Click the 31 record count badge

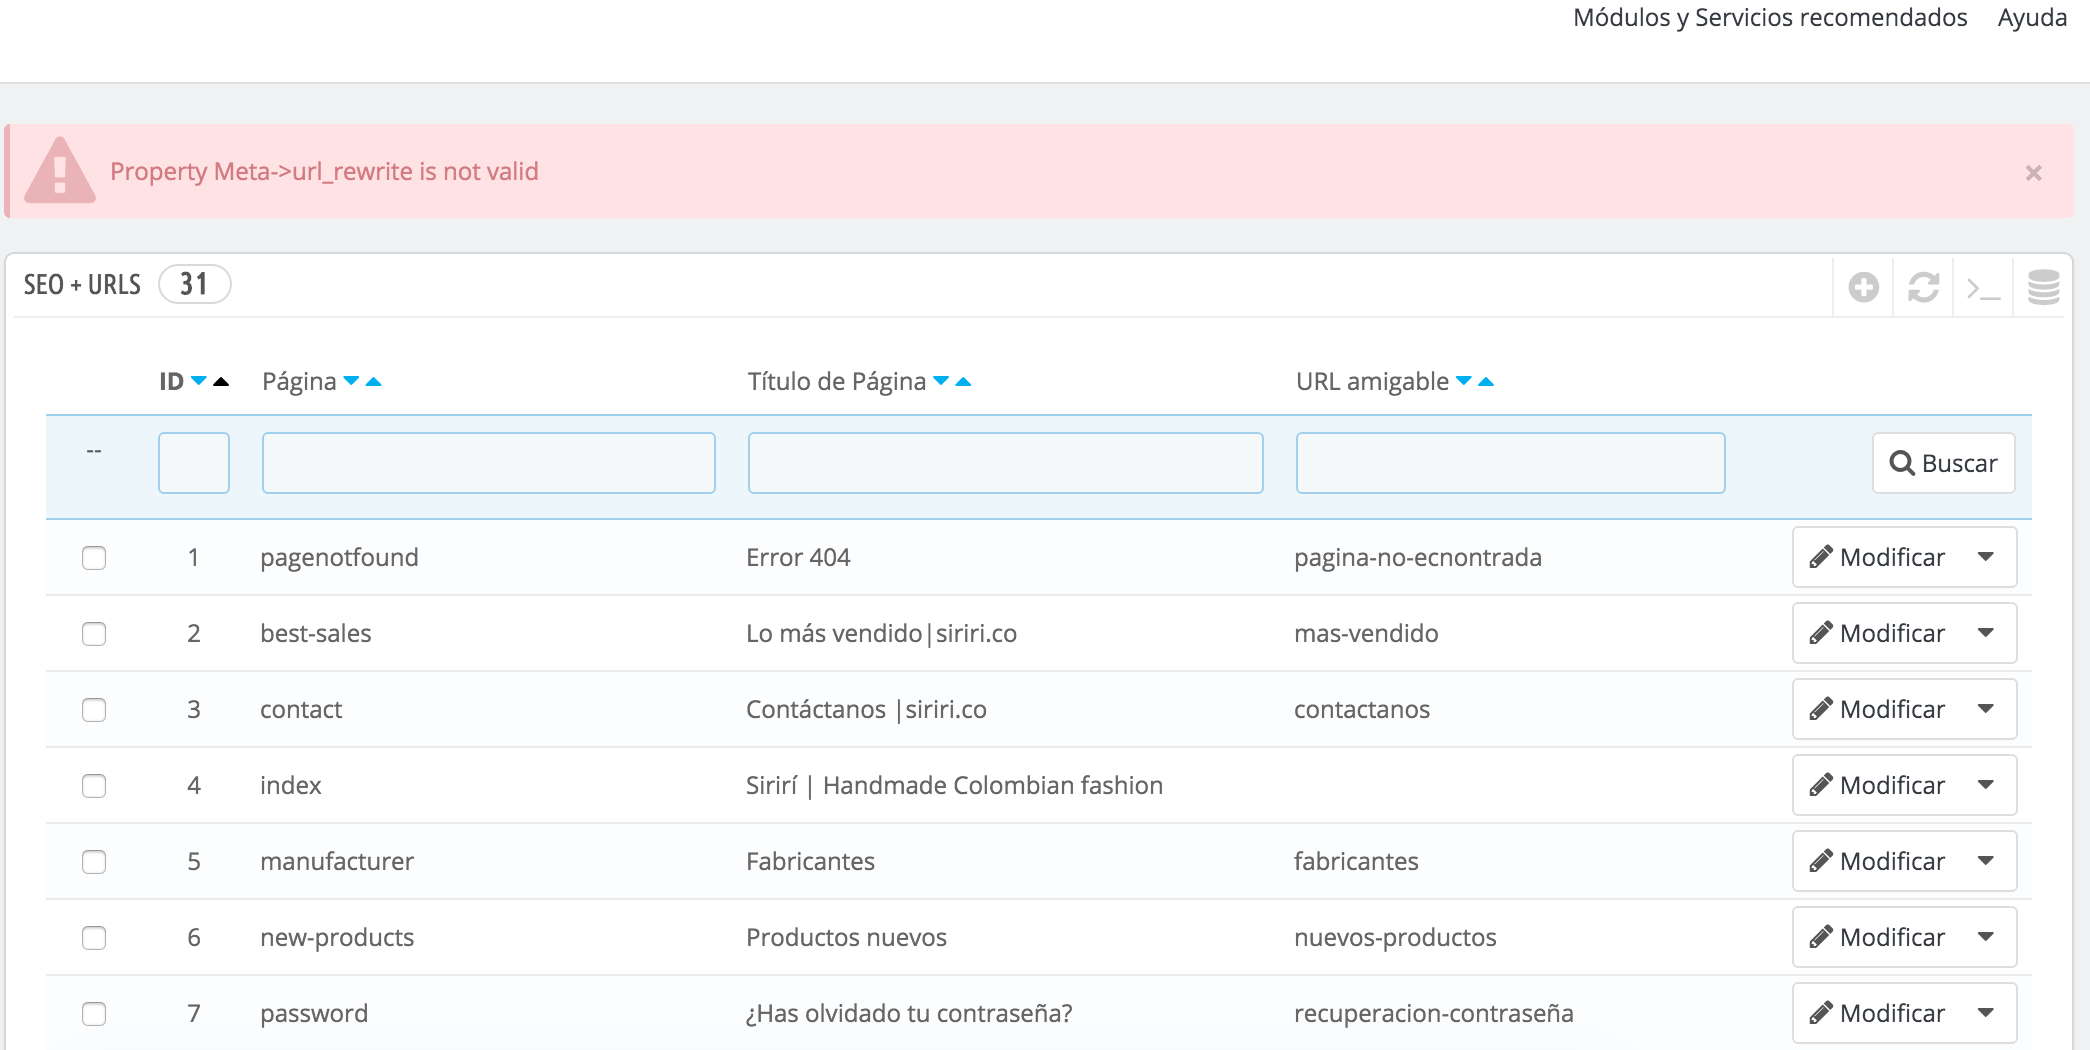(194, 285)
